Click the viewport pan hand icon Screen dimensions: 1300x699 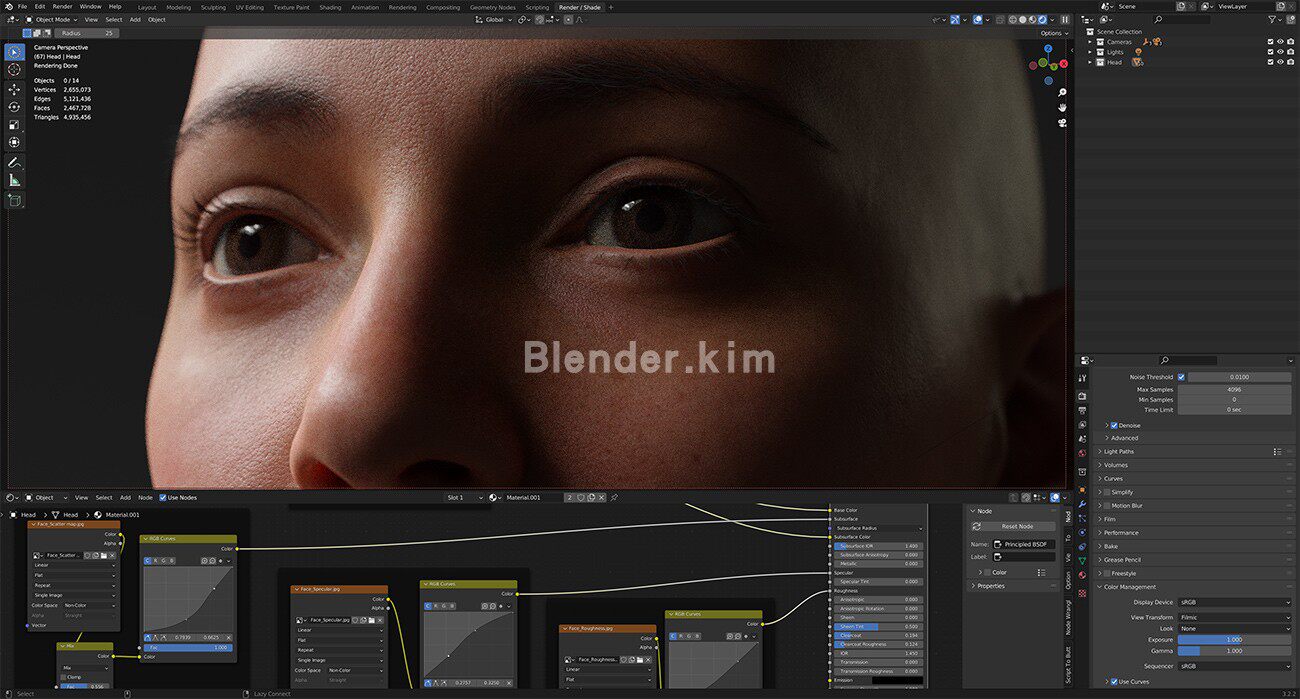(x=1061, y=107)
